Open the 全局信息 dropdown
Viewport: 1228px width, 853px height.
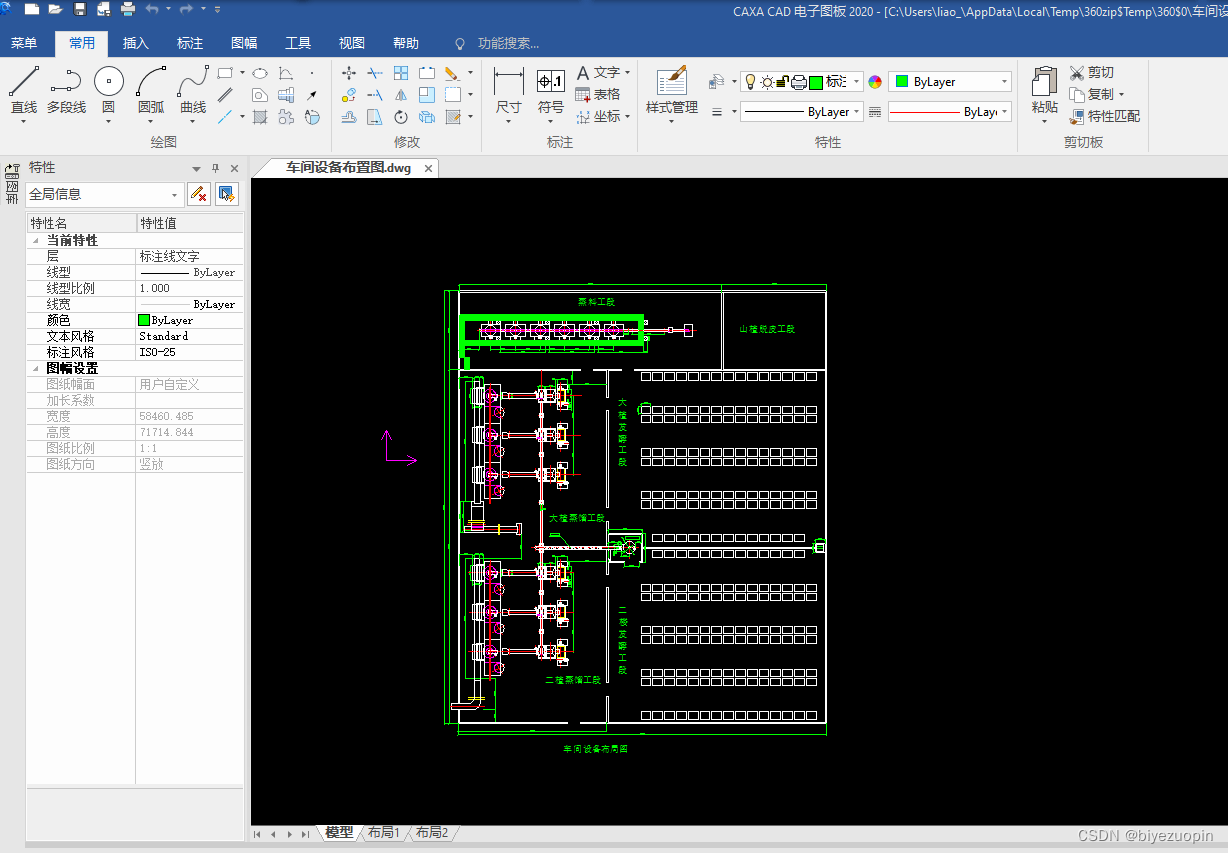[105, 194]
